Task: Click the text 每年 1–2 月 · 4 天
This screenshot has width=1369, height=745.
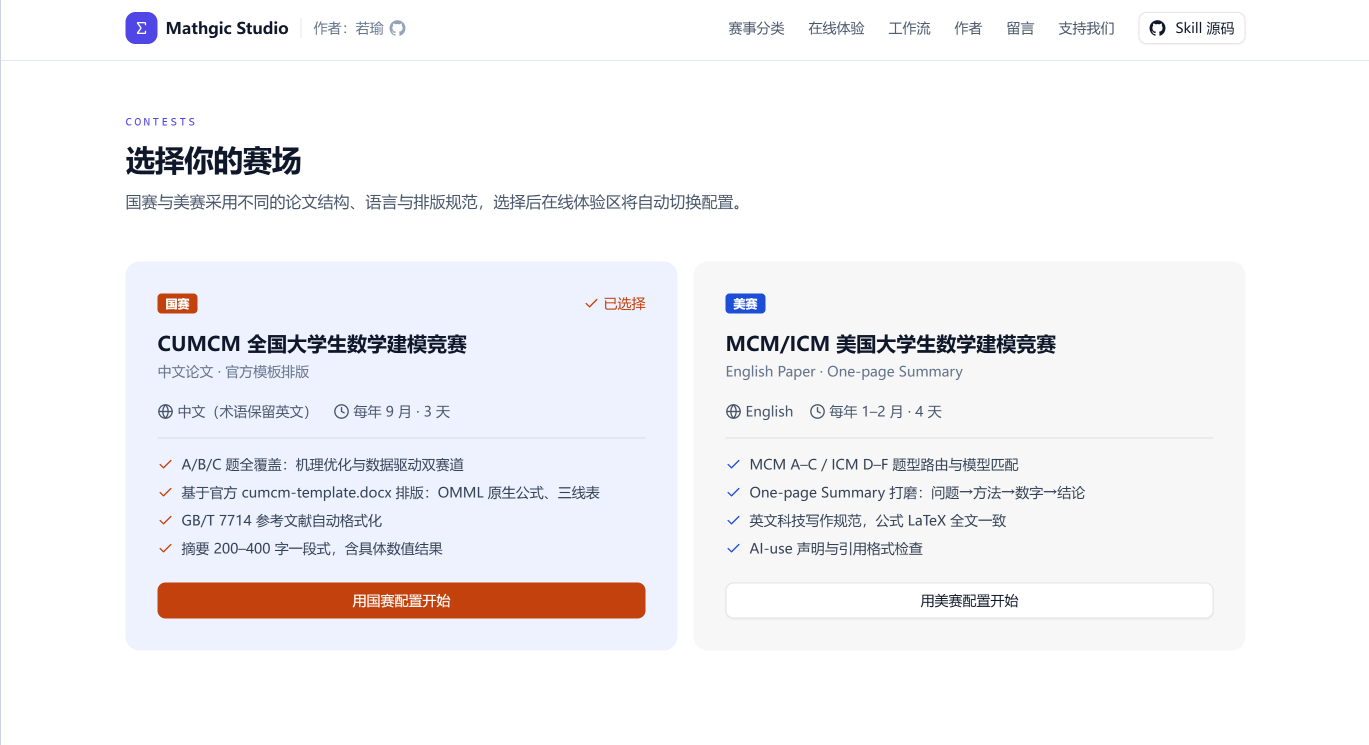Action: (x=885, y=411)
